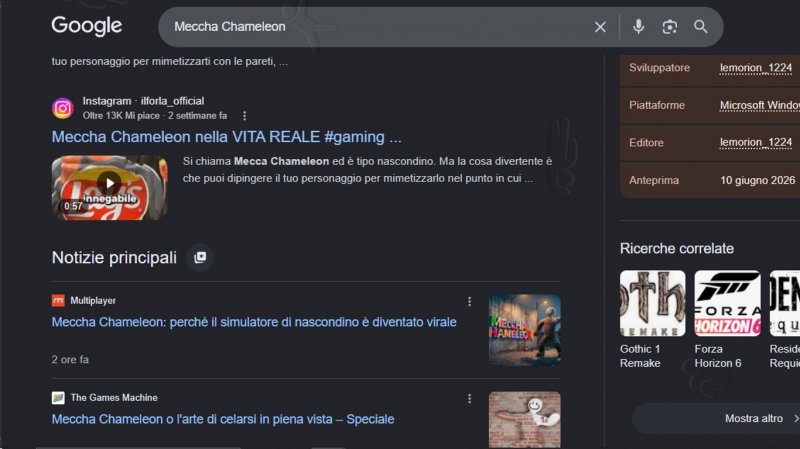The width and height of the screenshot is (800, 449).
Task: Open the Multiplayer article about nascondino simulator
Action: pos(254,322)
